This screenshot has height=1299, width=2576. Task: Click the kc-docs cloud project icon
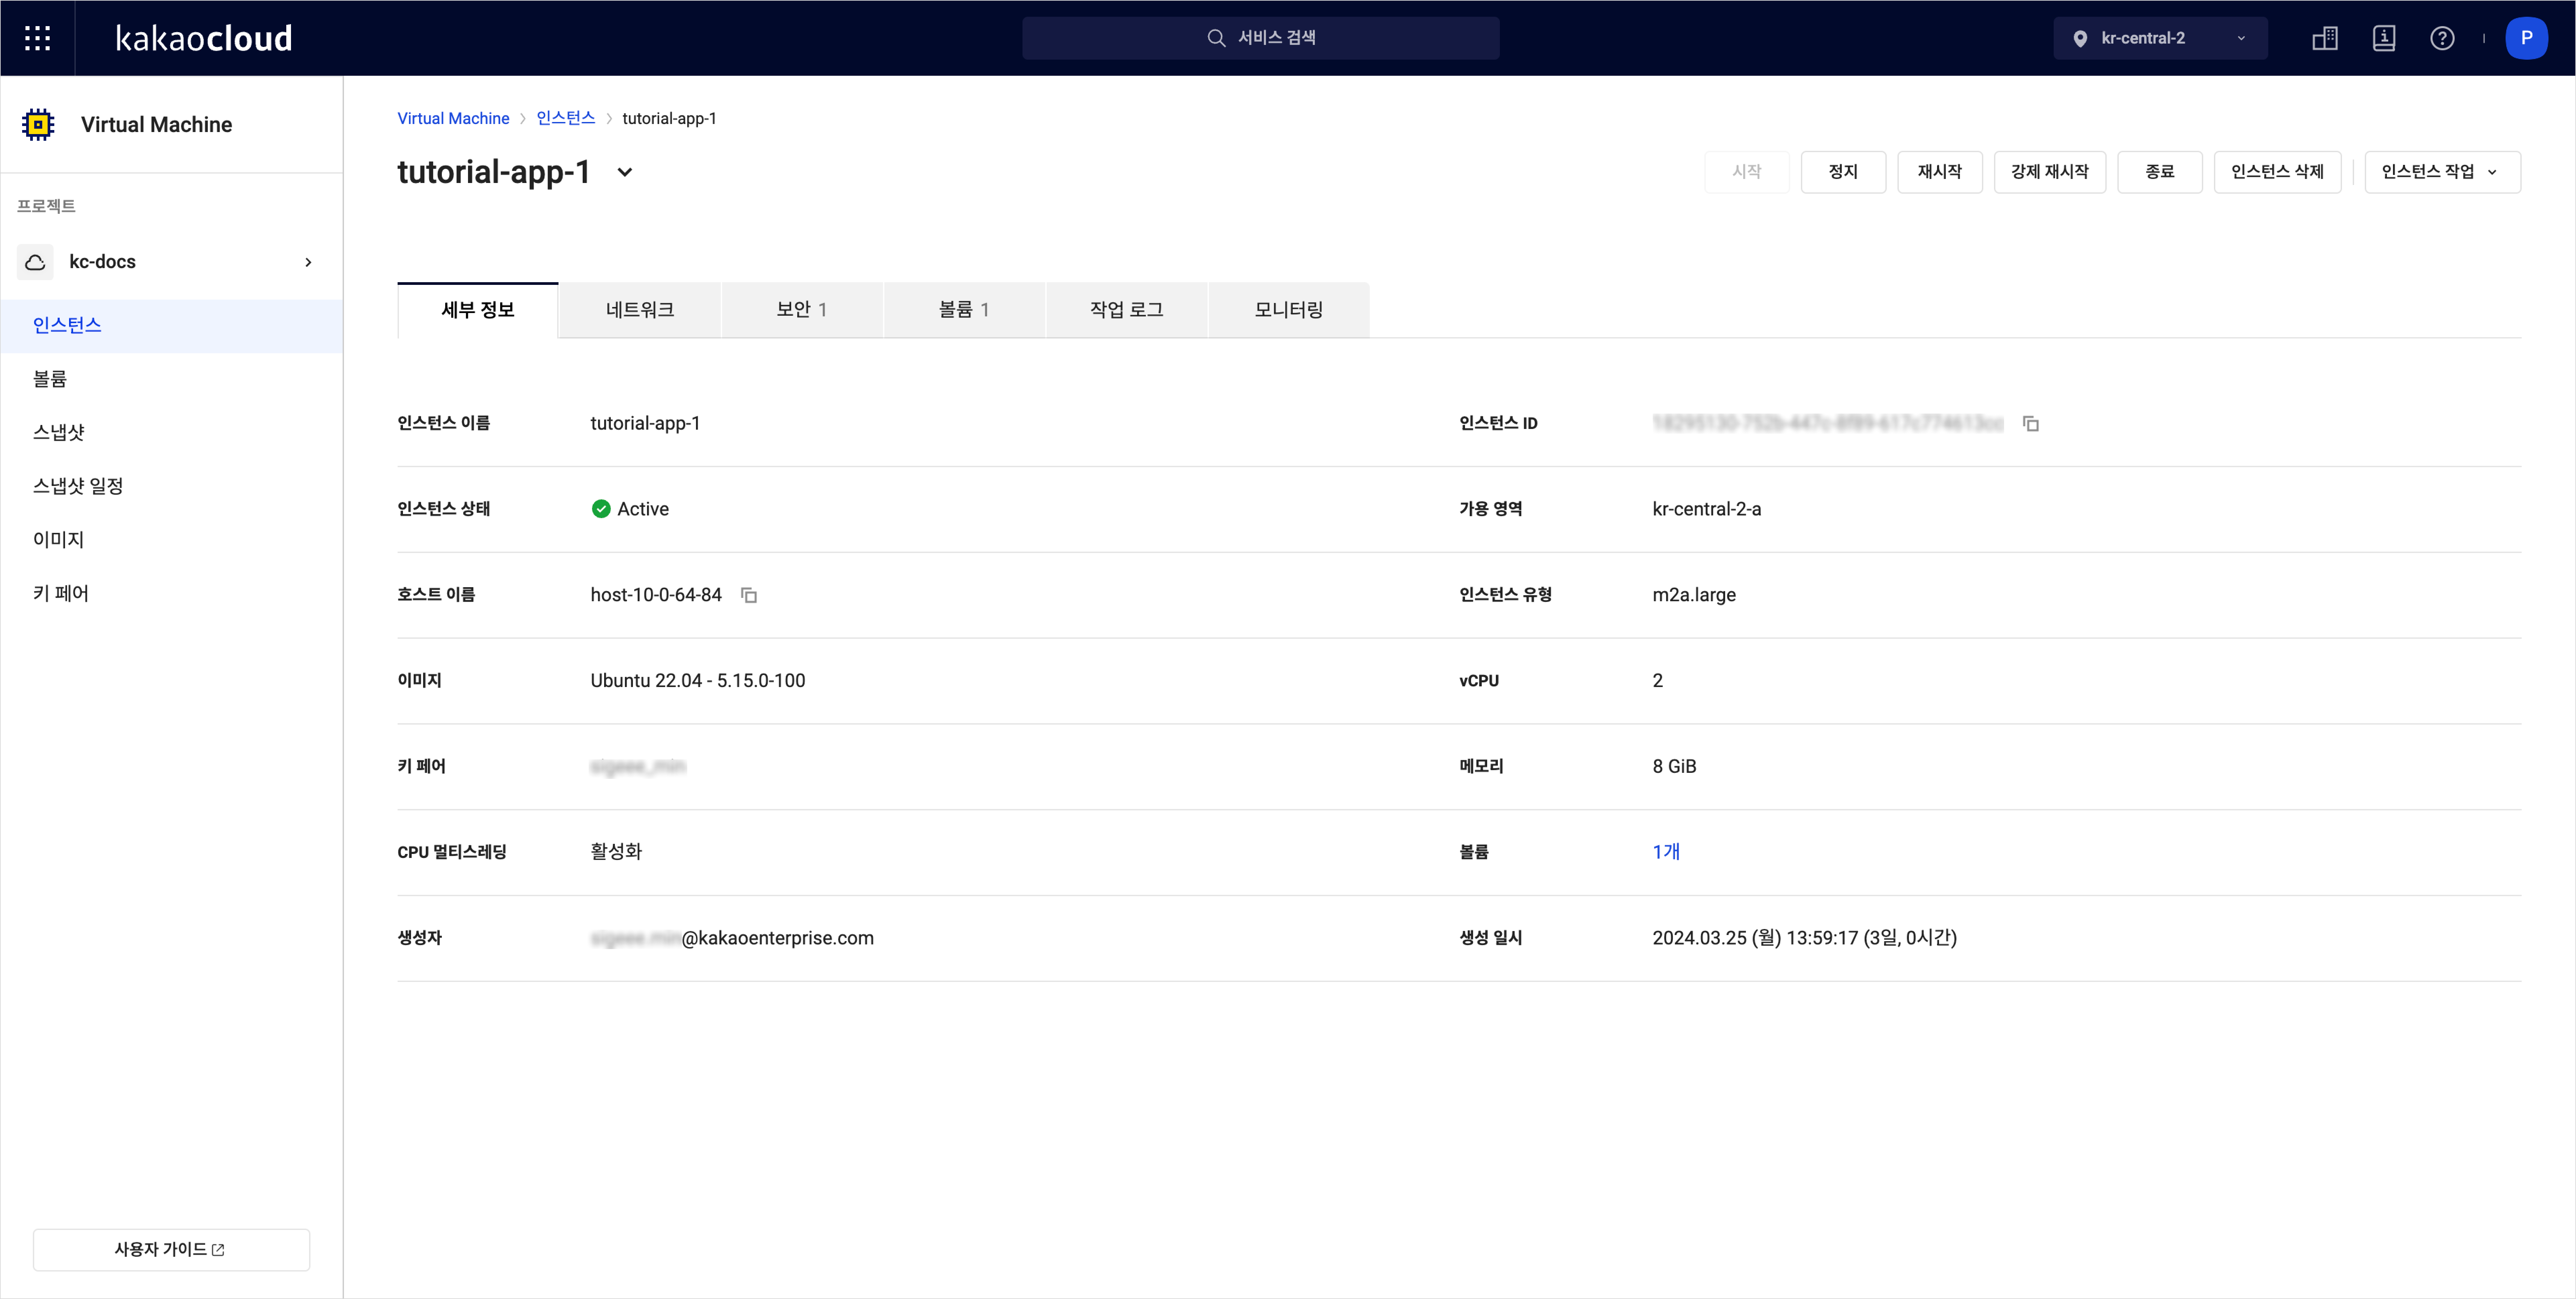pos(35,262)
